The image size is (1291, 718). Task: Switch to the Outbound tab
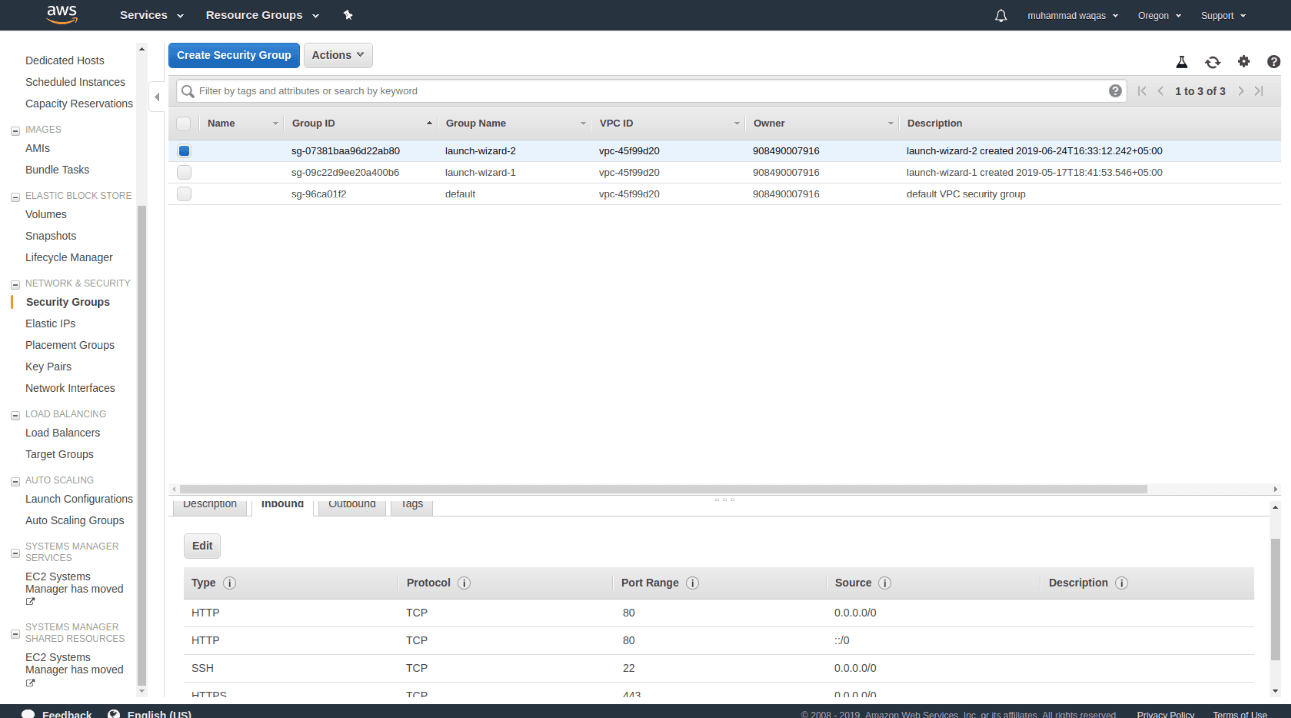point(351,504)
